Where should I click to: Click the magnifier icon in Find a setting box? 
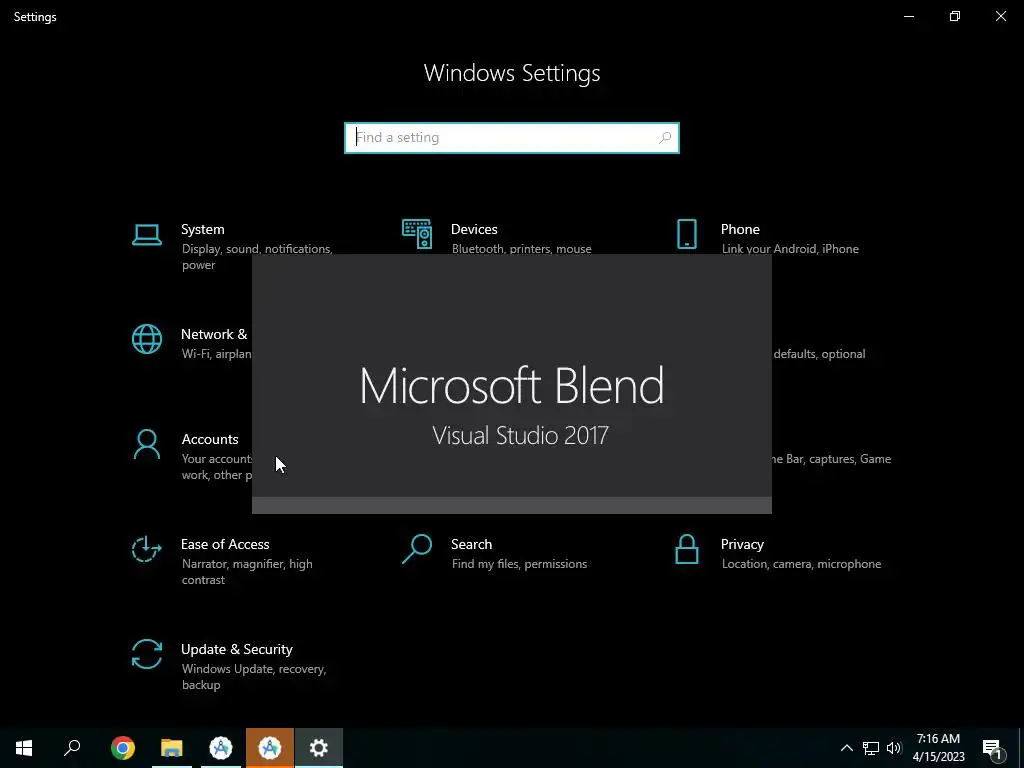tap(664, 138)
